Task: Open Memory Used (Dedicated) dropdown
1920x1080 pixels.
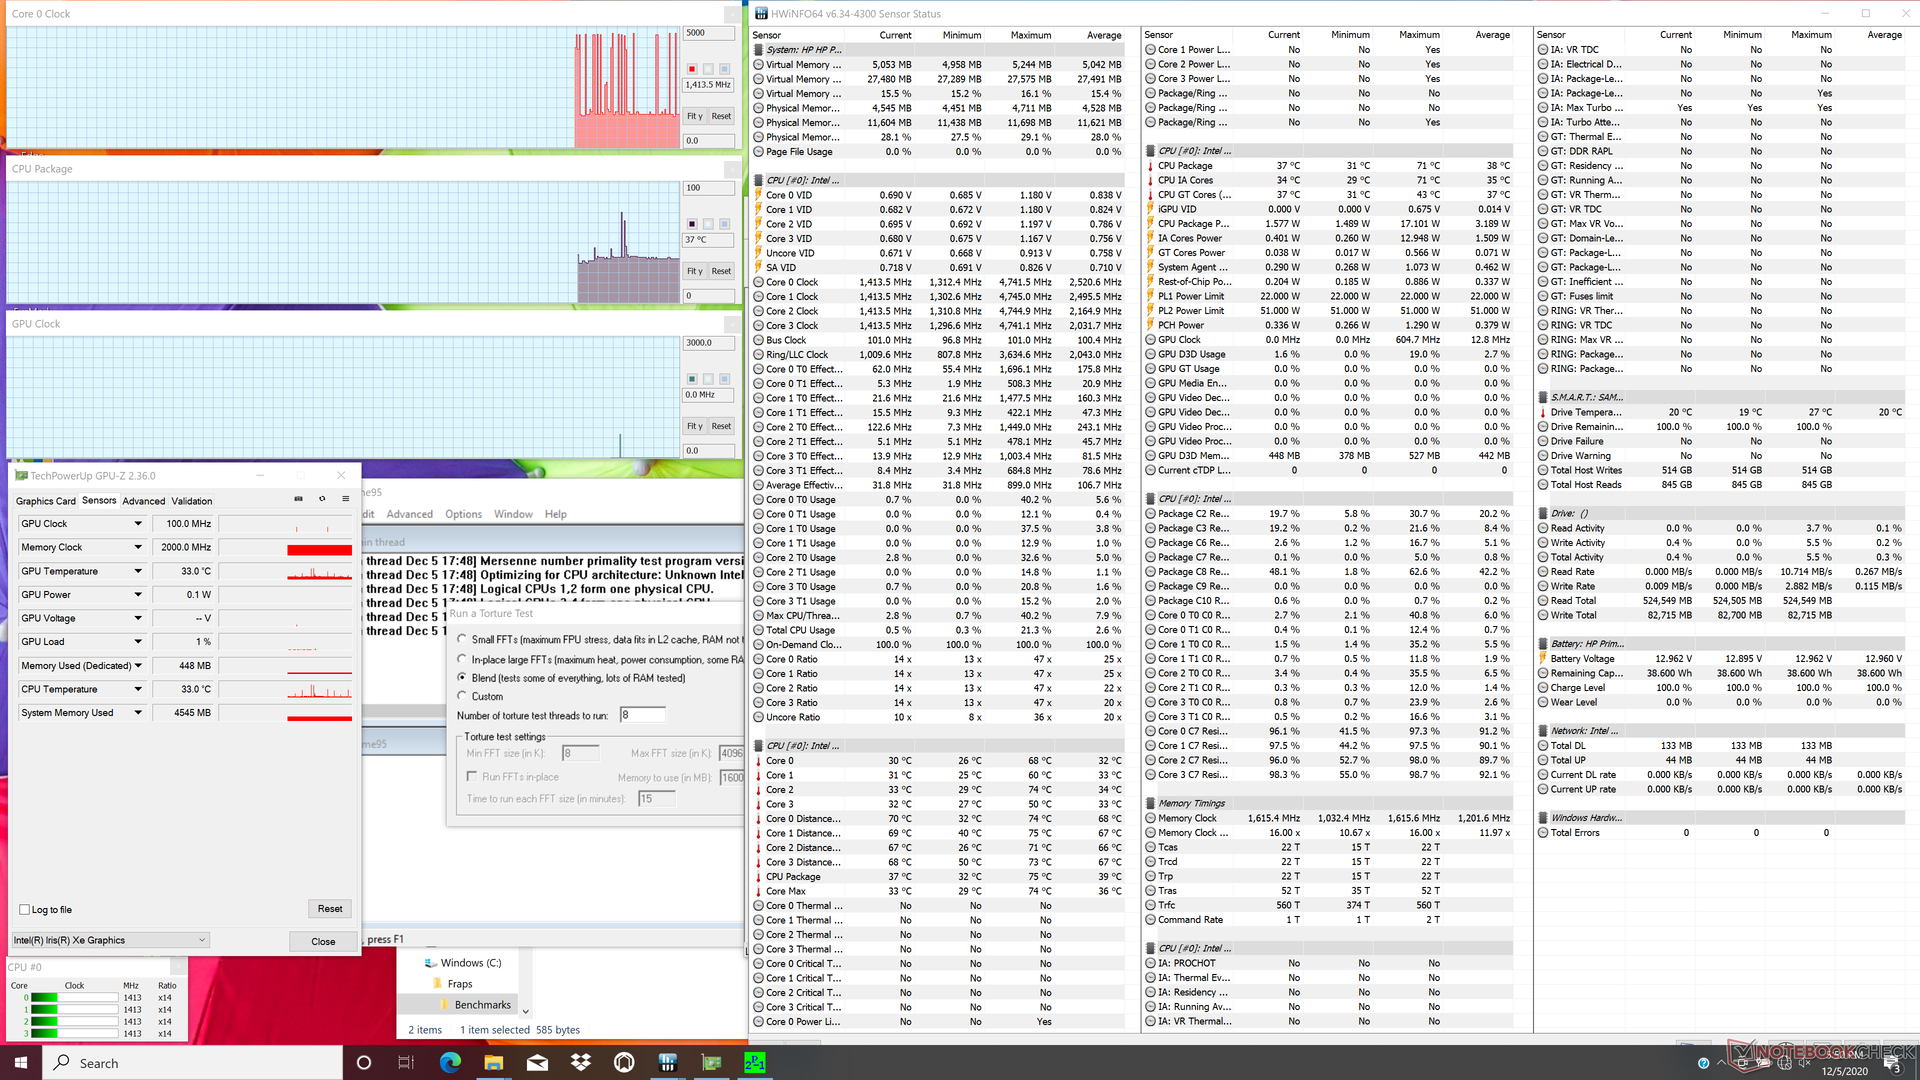Action: coord(138,666)
